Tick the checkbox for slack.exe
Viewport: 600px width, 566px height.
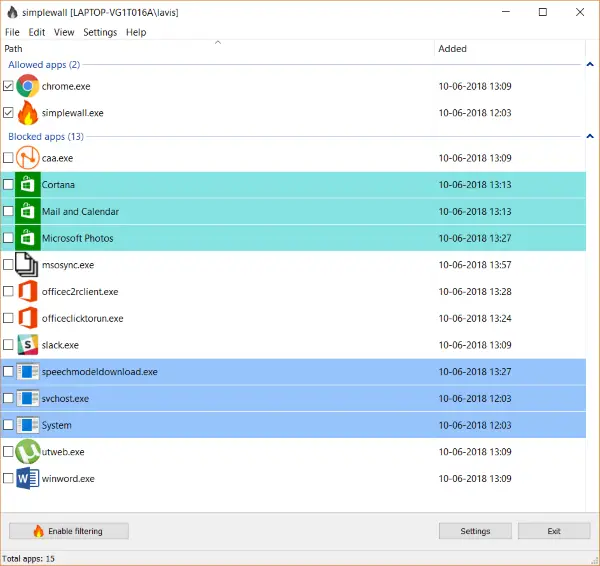pos(8,345)
